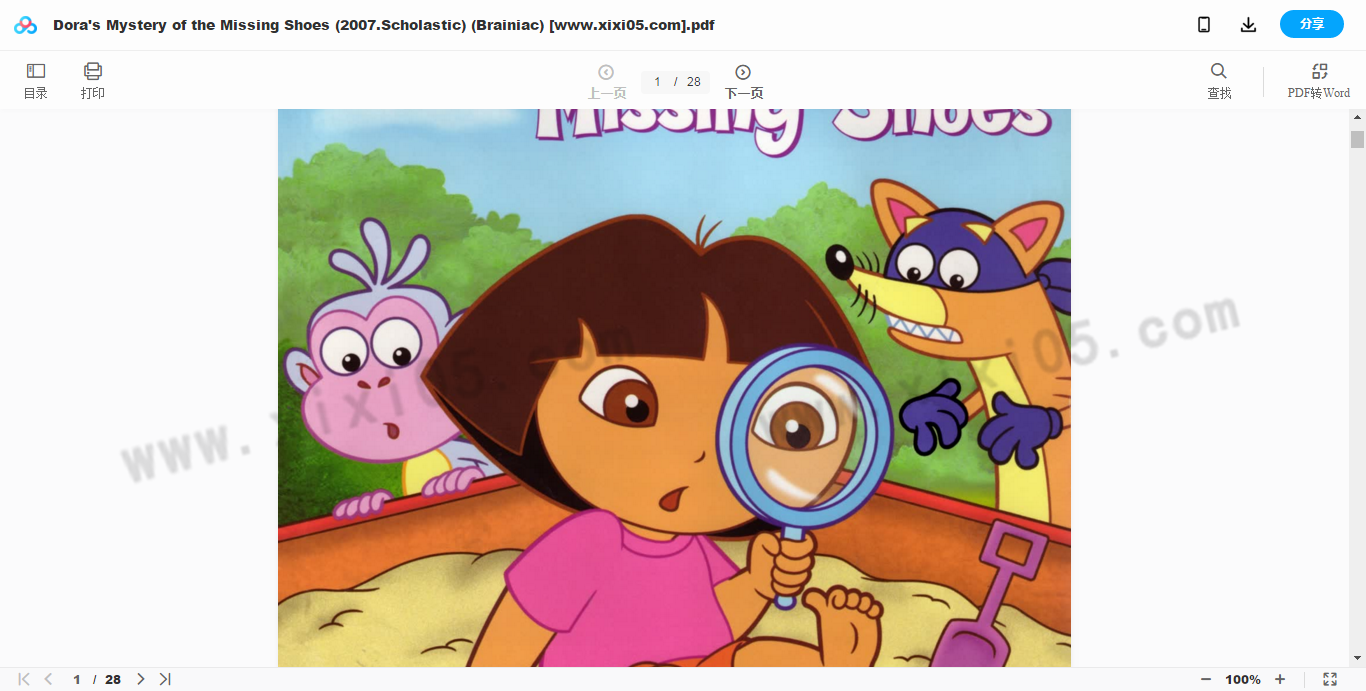Jump to the last page in the bottom bar

[x=165, y=679]
